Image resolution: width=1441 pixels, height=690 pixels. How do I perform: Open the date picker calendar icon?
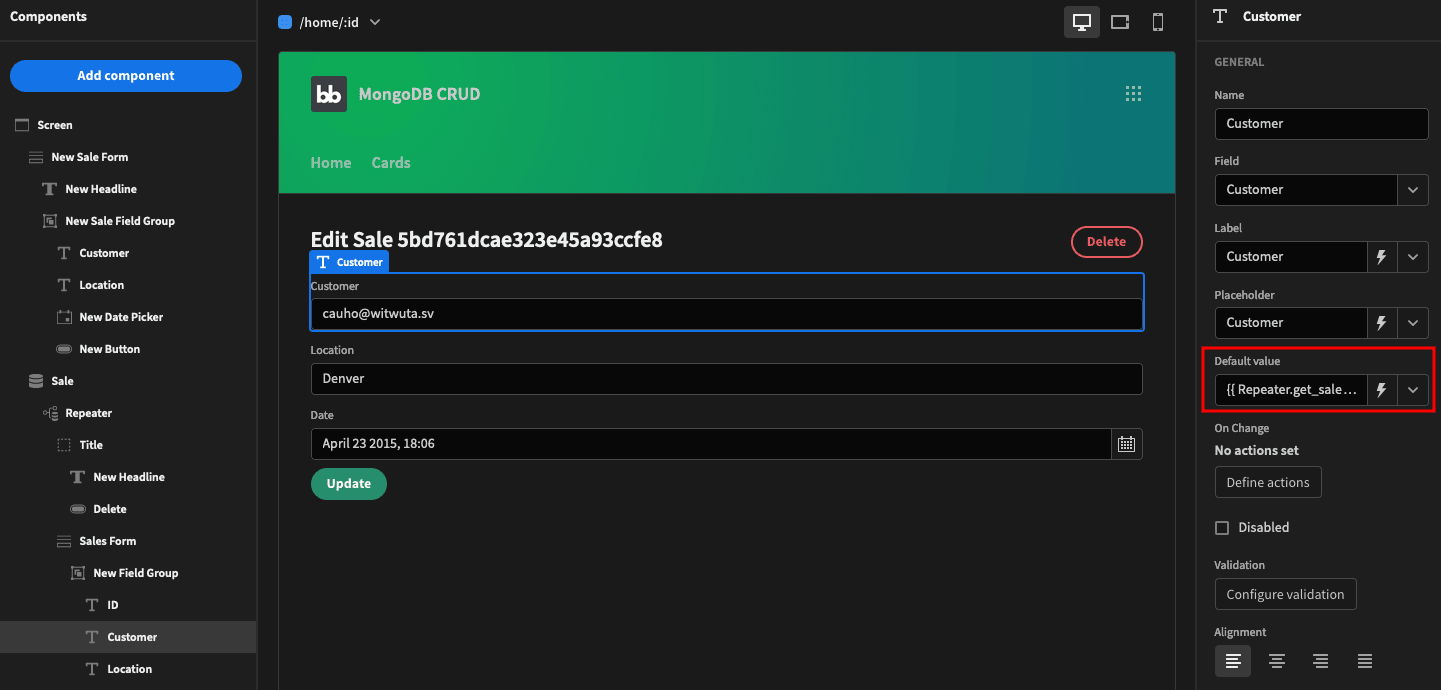pyautogui.click(x=1126, y=444)
